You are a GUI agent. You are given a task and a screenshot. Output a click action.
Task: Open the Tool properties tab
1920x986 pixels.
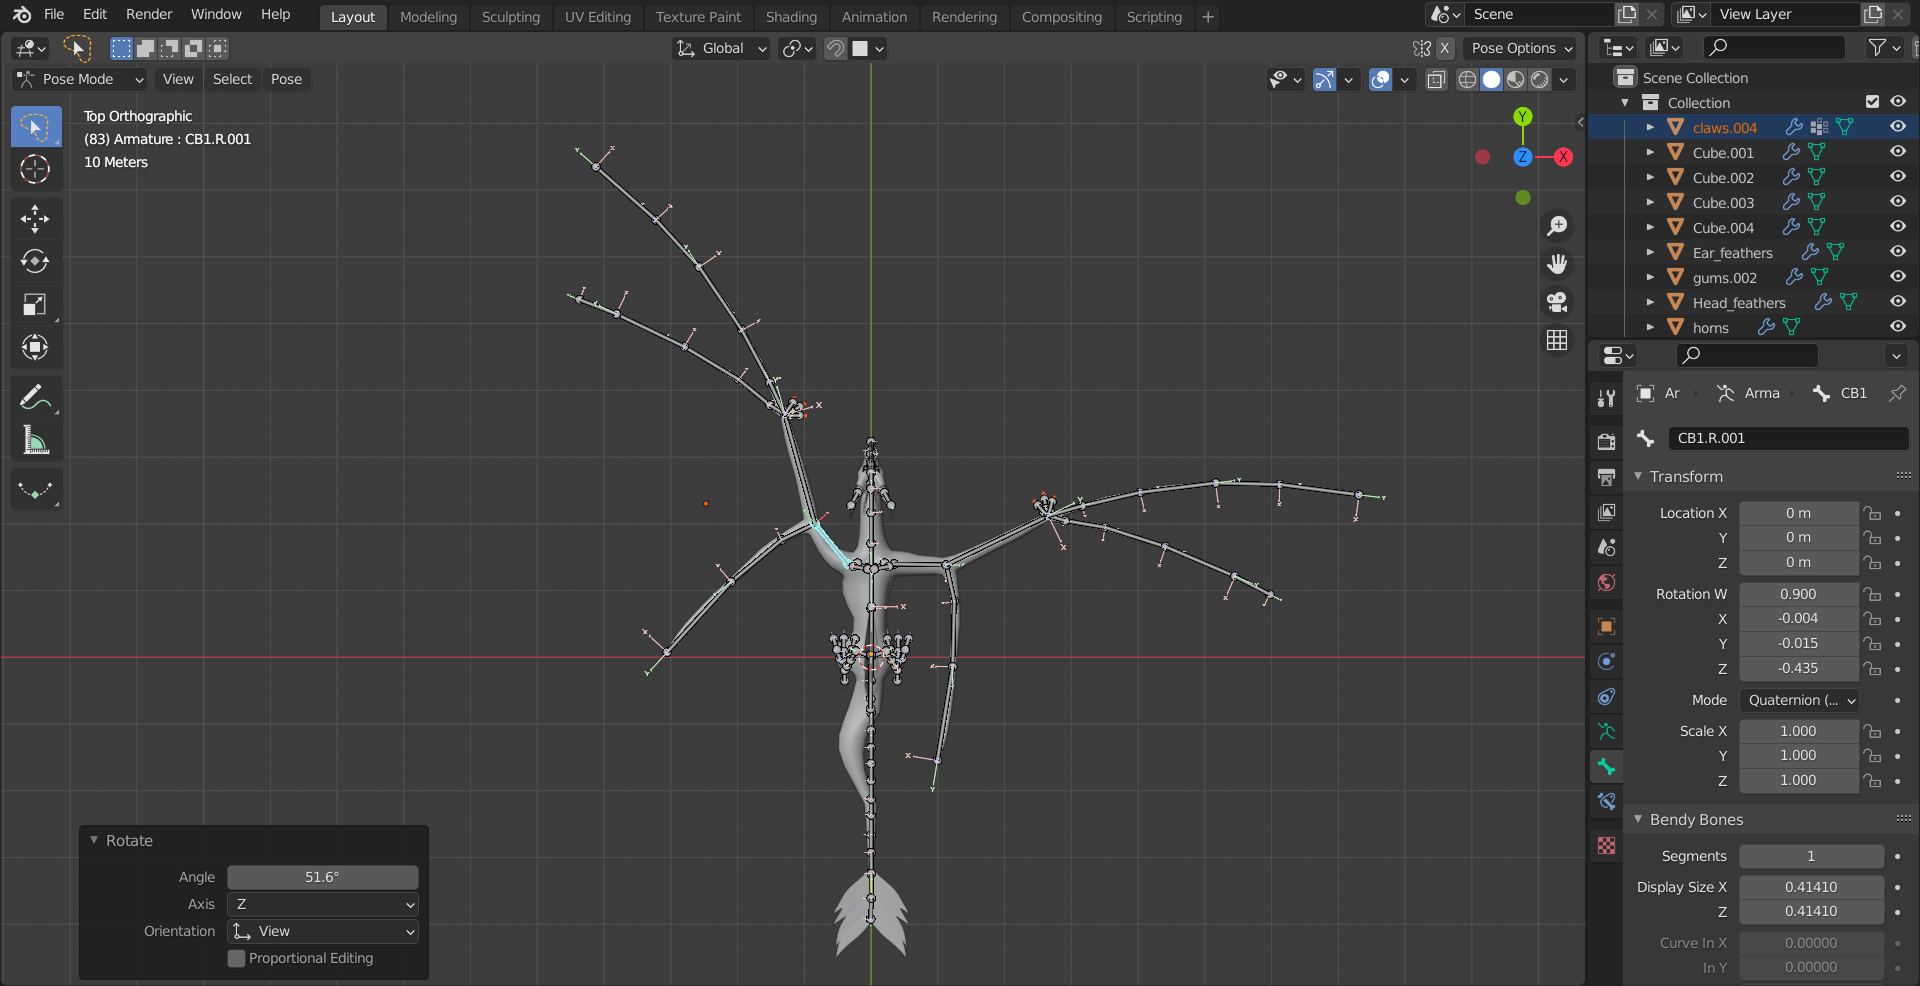1606,398
